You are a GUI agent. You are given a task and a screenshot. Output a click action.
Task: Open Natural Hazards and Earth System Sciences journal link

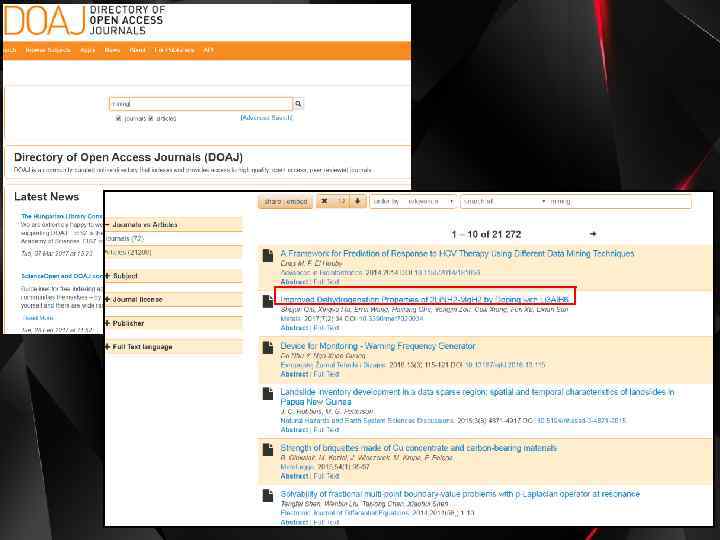coord(367,420)
